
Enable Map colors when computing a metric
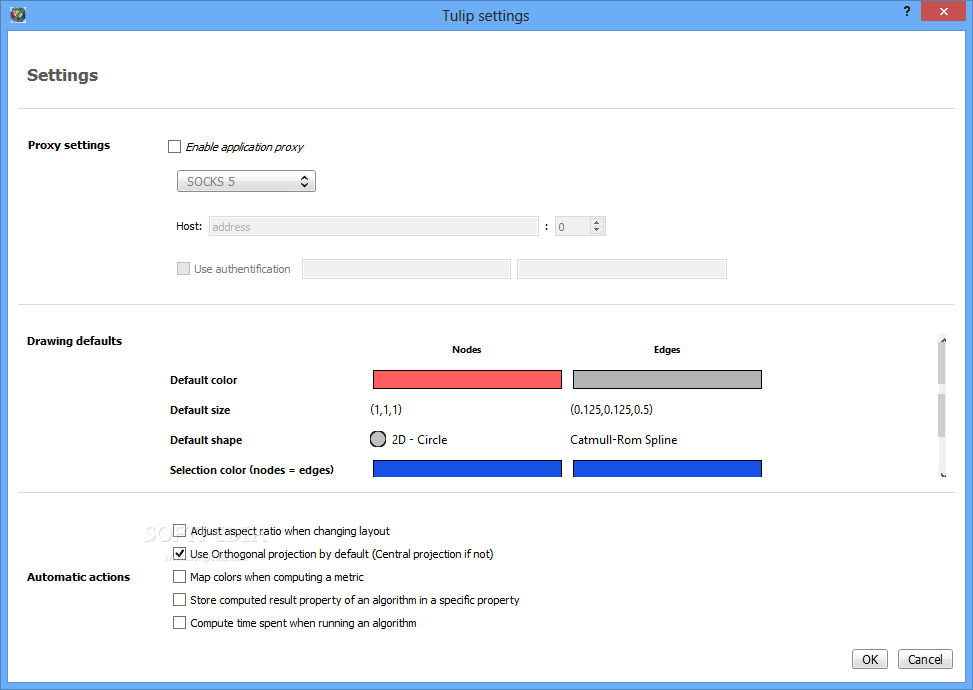[179, 576]
